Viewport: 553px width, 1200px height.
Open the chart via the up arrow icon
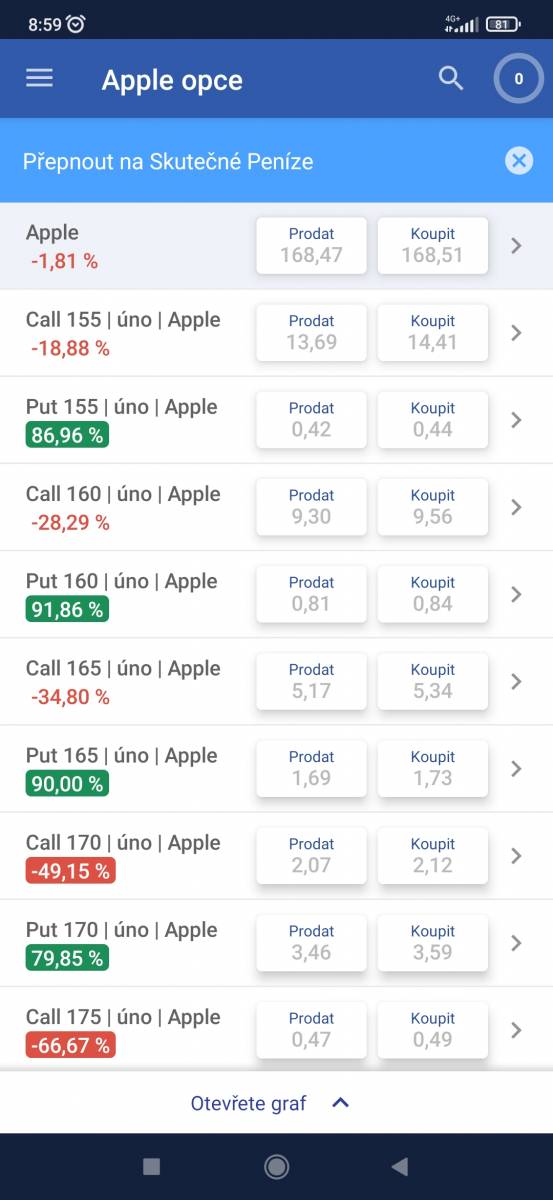click(340, 1103)
